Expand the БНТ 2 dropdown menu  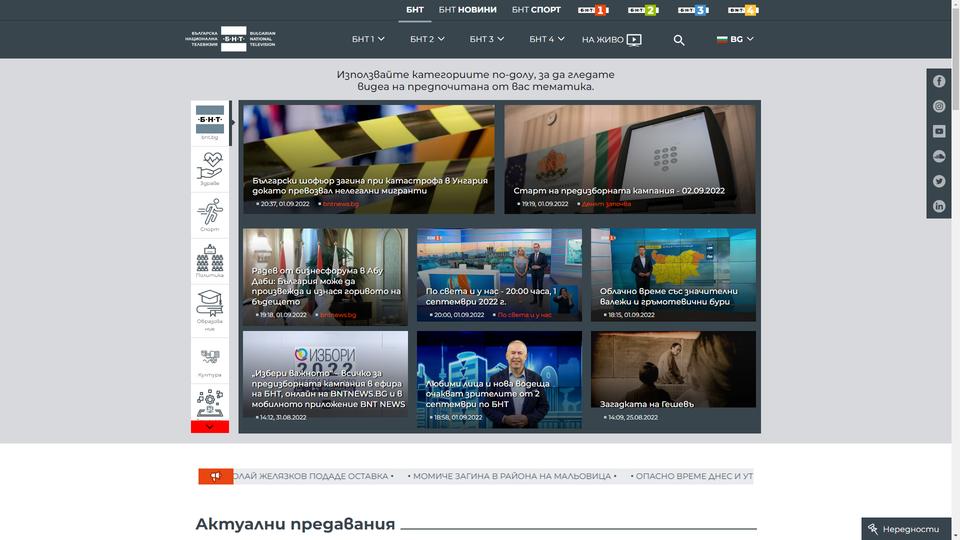coord(427,39)
